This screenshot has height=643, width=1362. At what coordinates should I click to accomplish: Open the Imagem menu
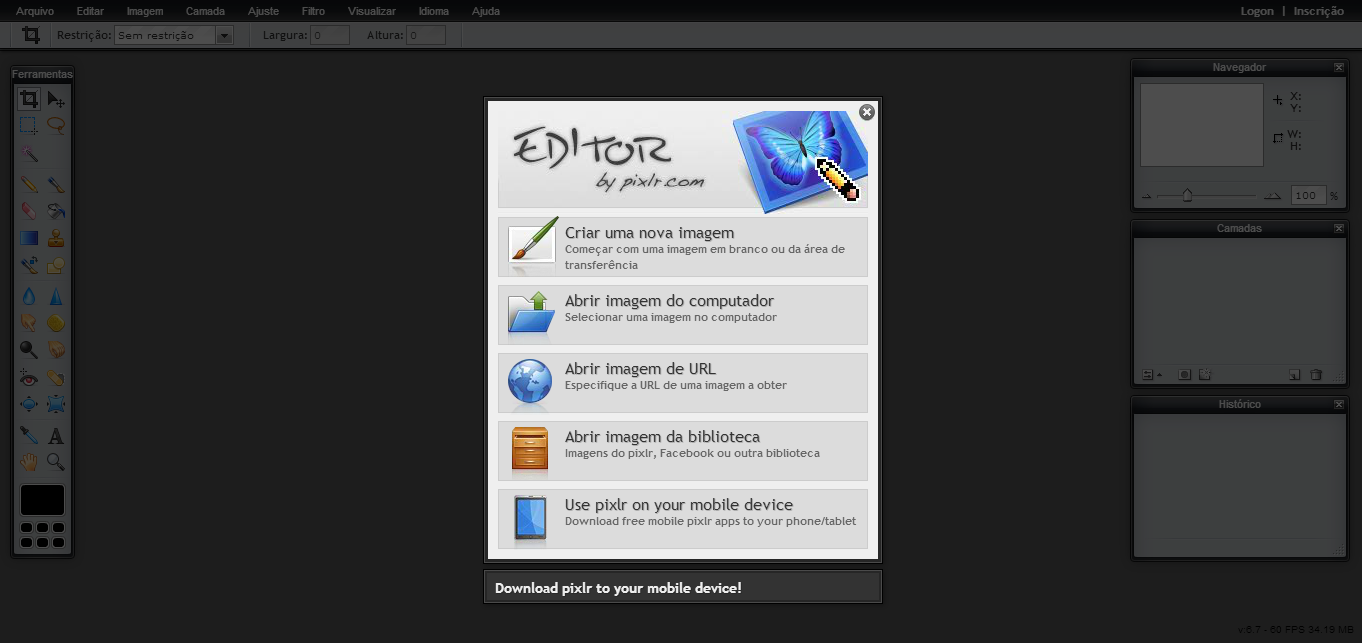[144, 11]
